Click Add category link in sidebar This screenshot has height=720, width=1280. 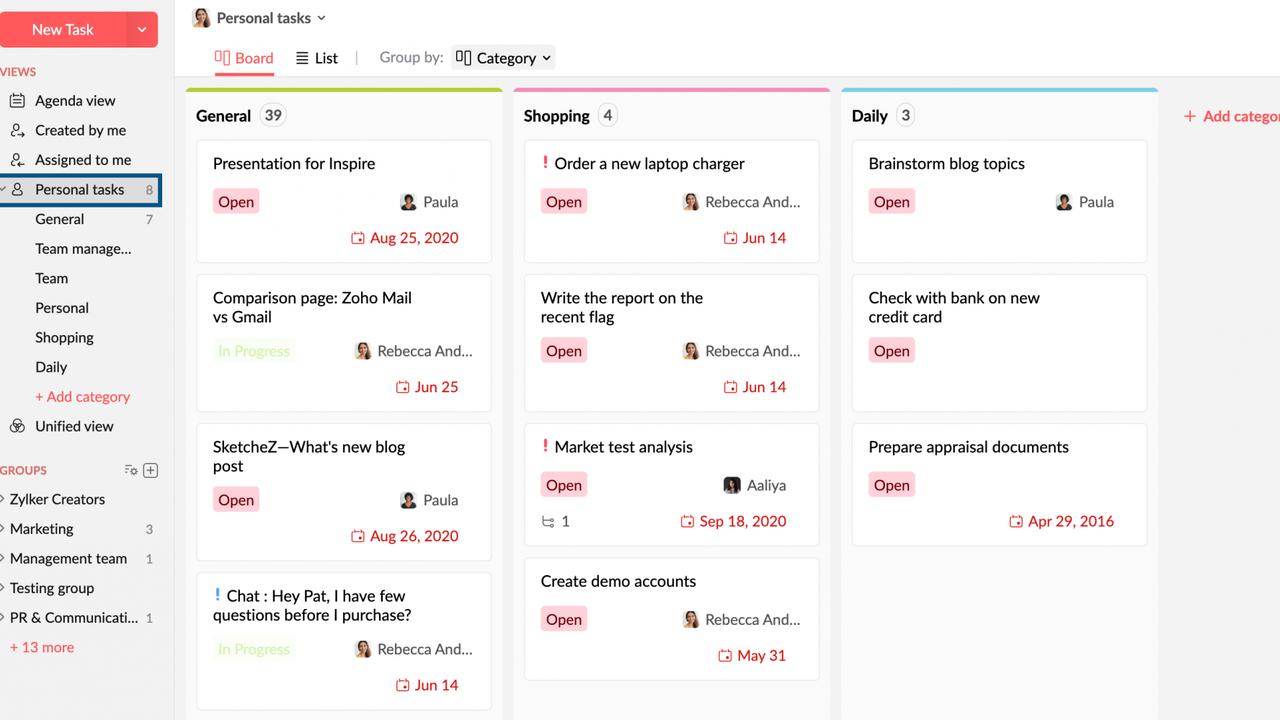pyautogui.click(x=83, y=397)
